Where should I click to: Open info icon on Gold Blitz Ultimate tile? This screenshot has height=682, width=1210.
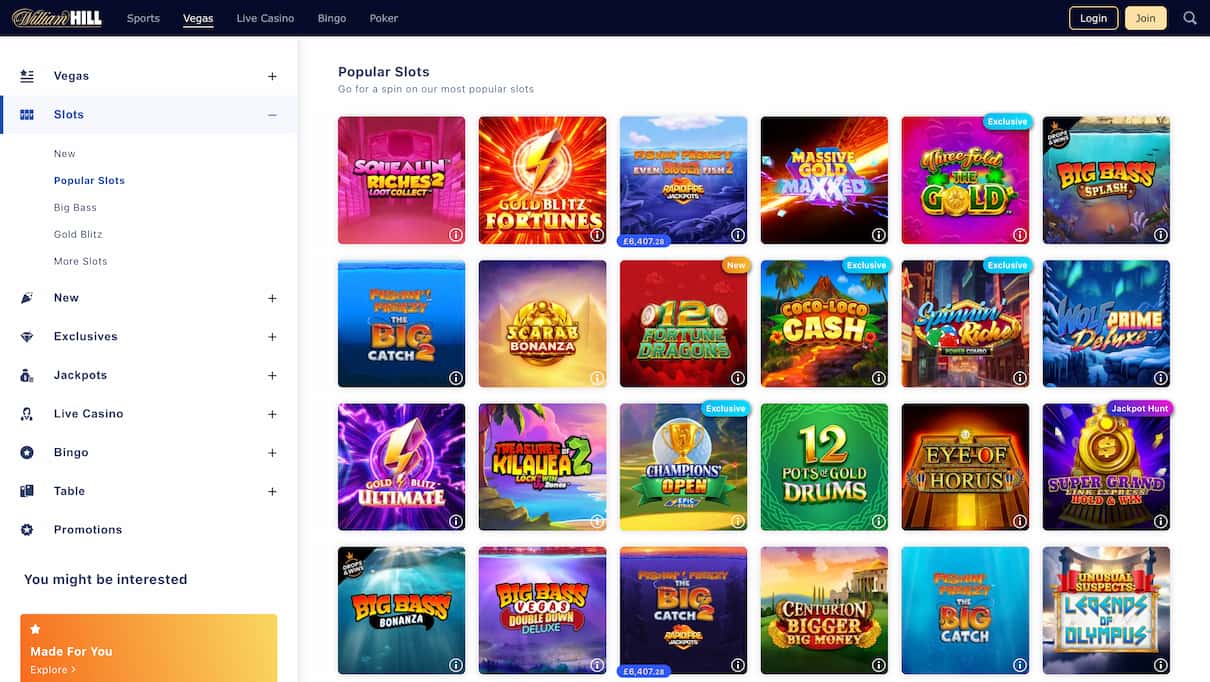456,521
